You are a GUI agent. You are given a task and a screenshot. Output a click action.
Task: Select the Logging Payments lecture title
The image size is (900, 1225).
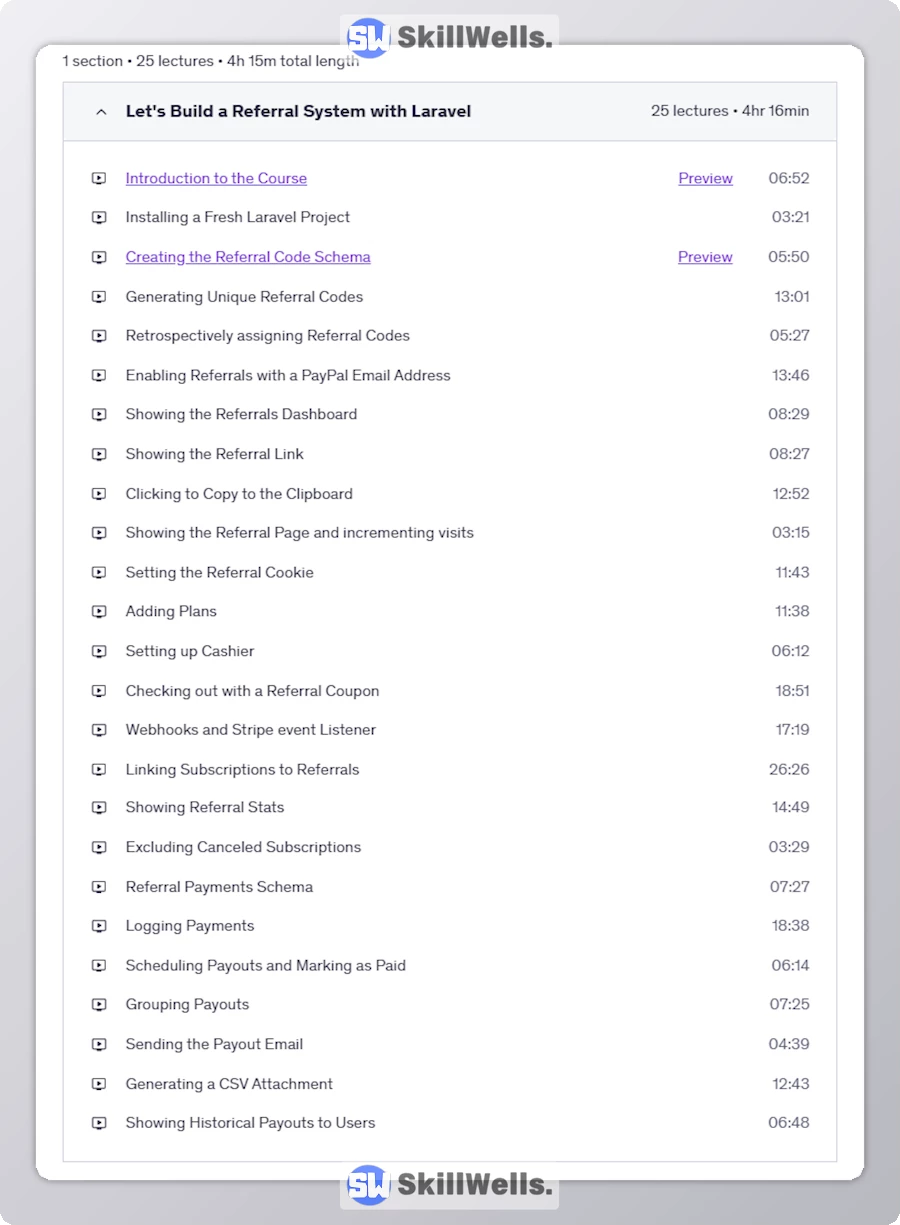190,926
